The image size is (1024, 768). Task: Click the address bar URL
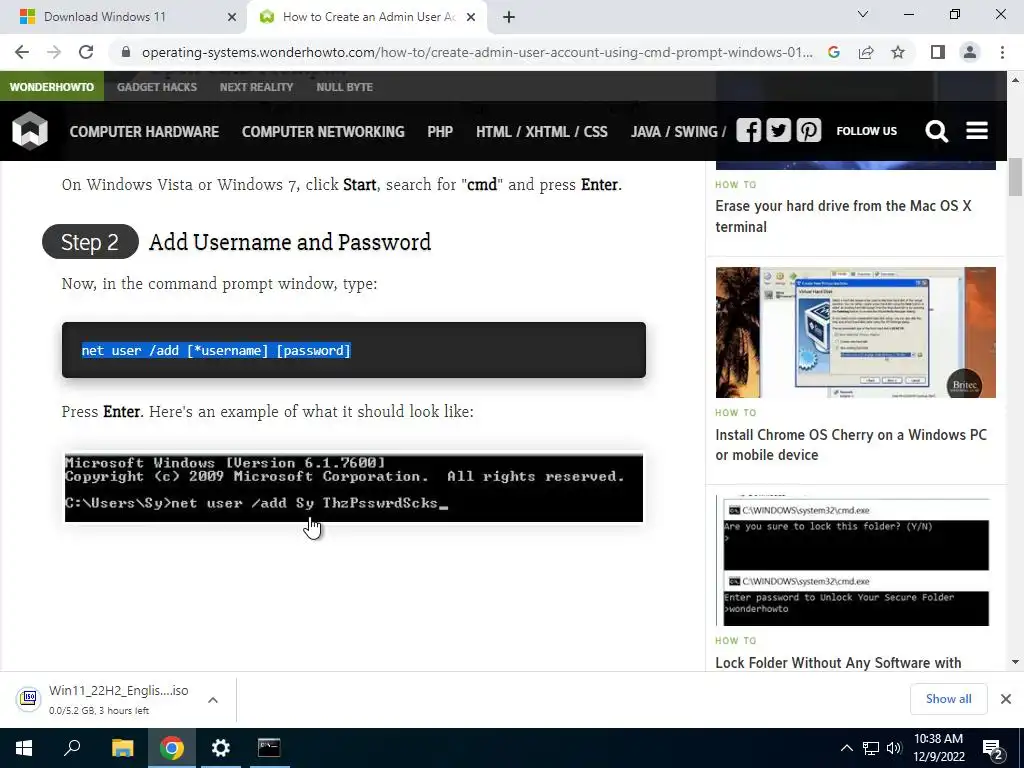477,52
